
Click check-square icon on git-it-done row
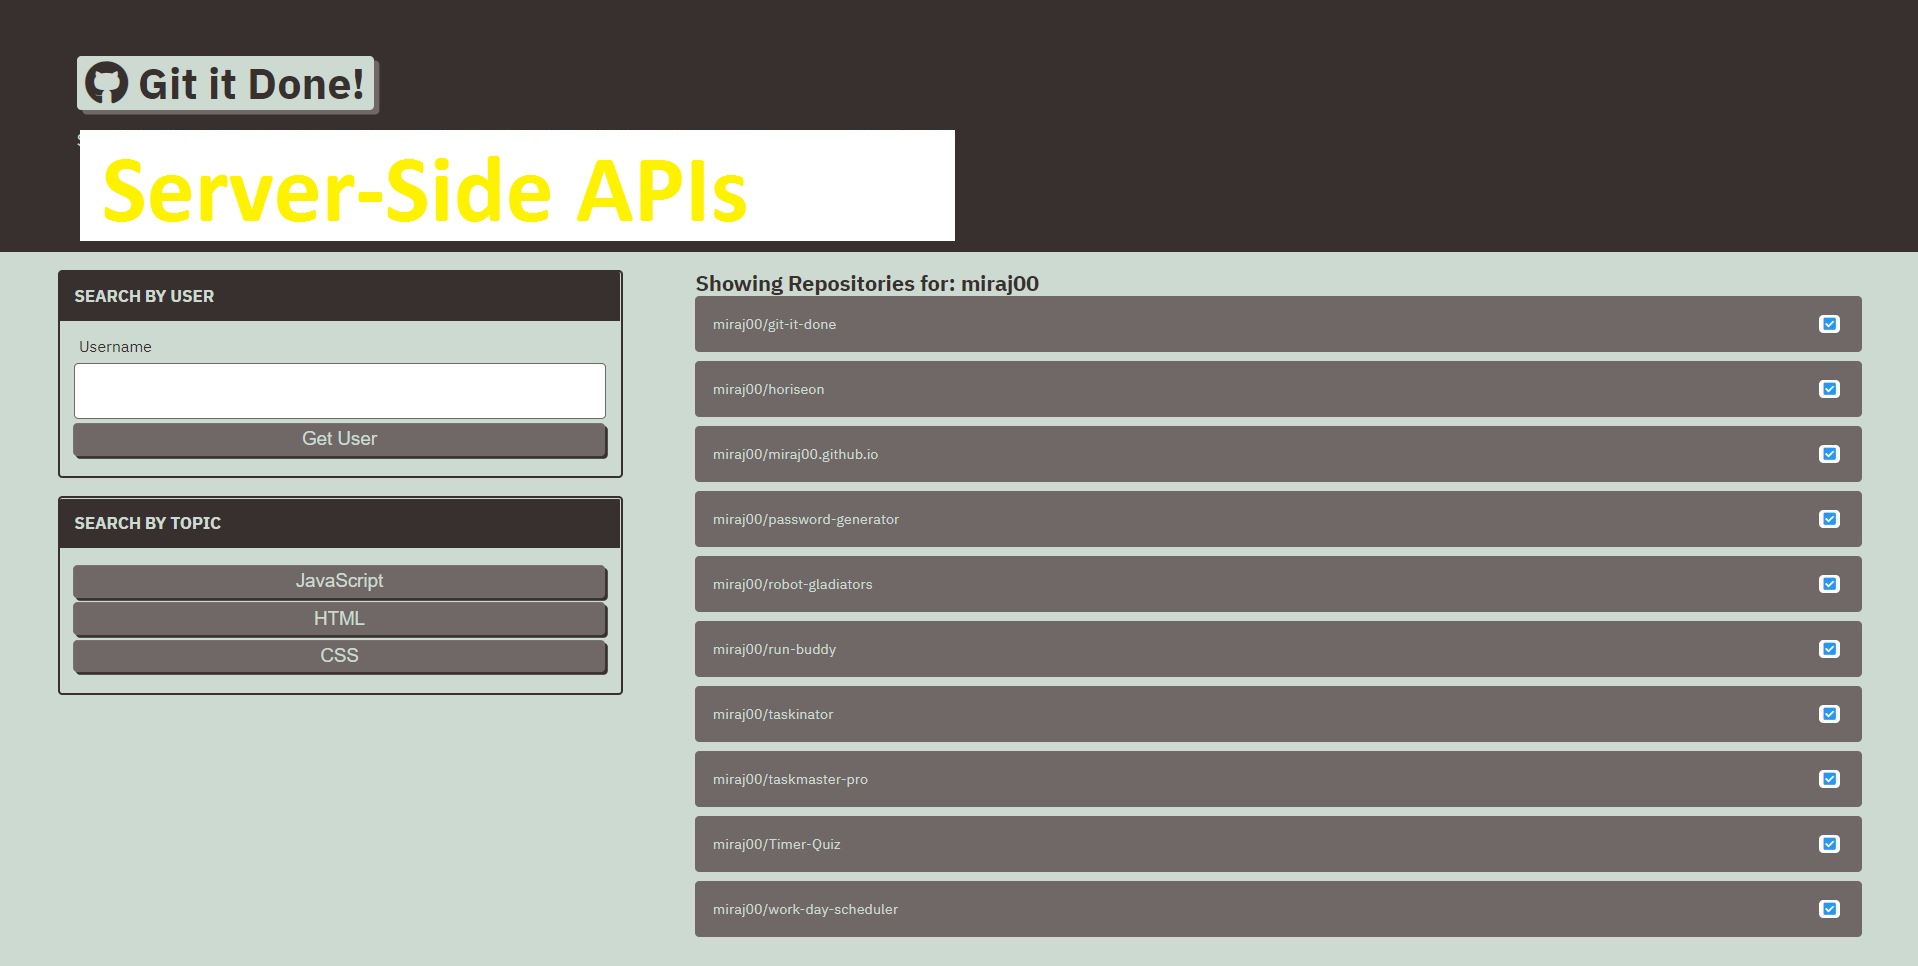(1829, 324)
